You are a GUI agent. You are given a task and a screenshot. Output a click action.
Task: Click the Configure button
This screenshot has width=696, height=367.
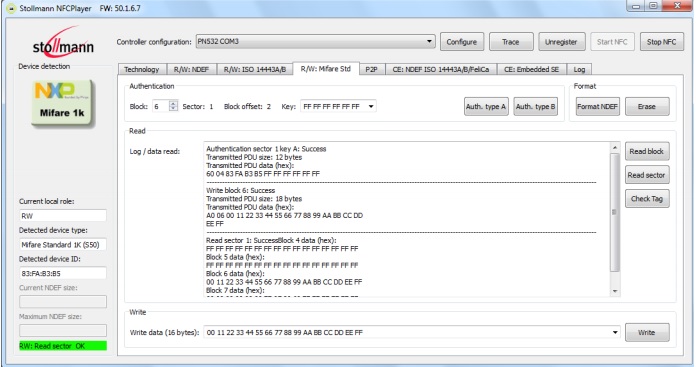462,42
